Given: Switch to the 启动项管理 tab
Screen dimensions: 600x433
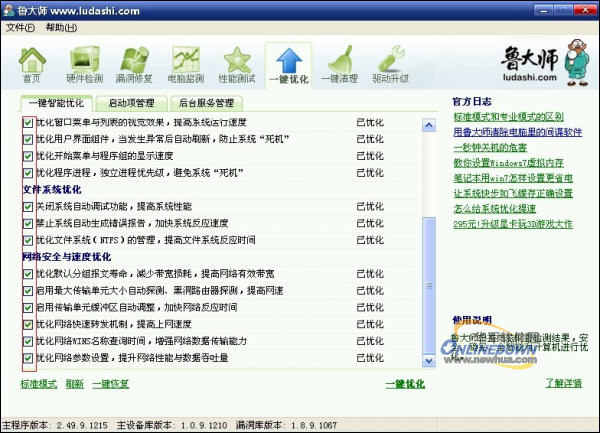Looking at the screenshot, I should [131, 102].
